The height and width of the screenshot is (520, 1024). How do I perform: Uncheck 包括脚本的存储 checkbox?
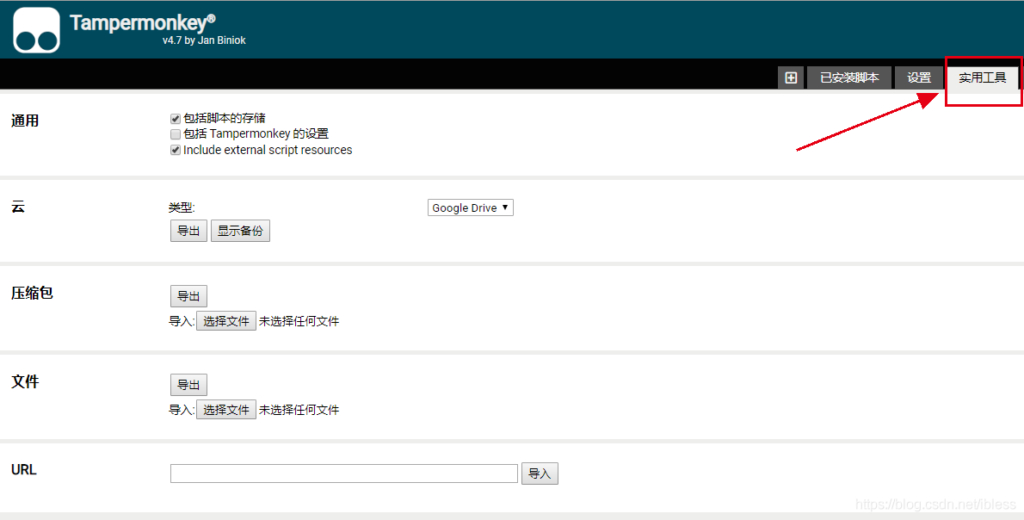(x=175, y=118)
